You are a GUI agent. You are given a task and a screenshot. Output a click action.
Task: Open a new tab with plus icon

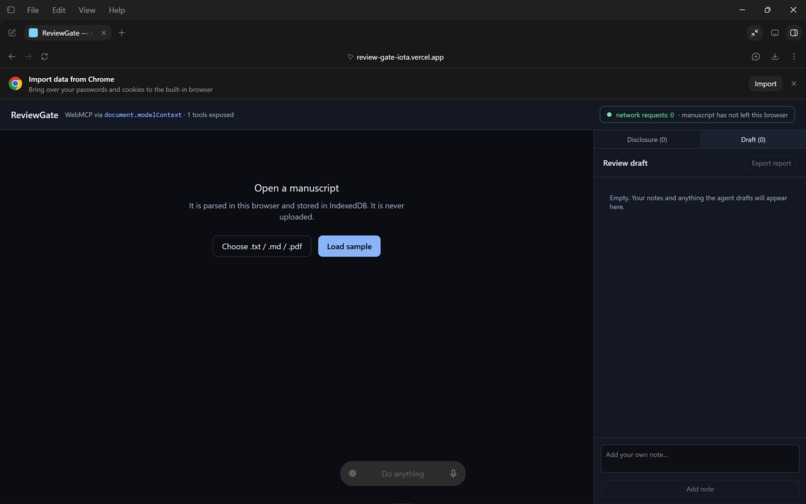(x=121, y=33)
